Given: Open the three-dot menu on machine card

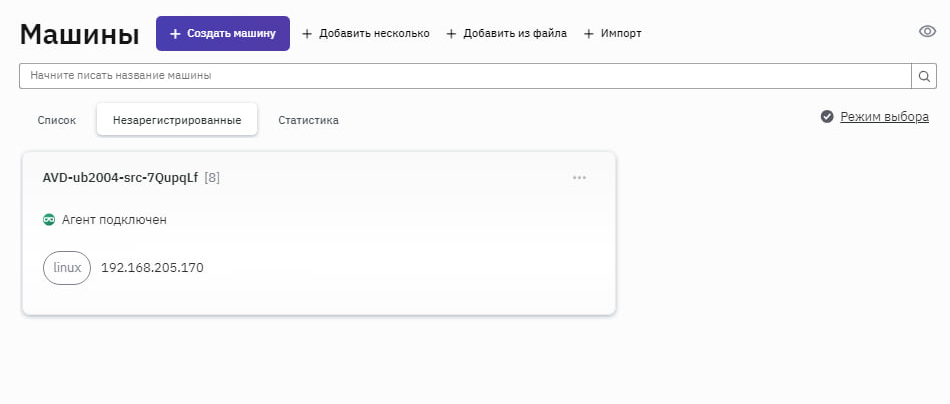Looking at the screenshot, I should tap(579, 178).
